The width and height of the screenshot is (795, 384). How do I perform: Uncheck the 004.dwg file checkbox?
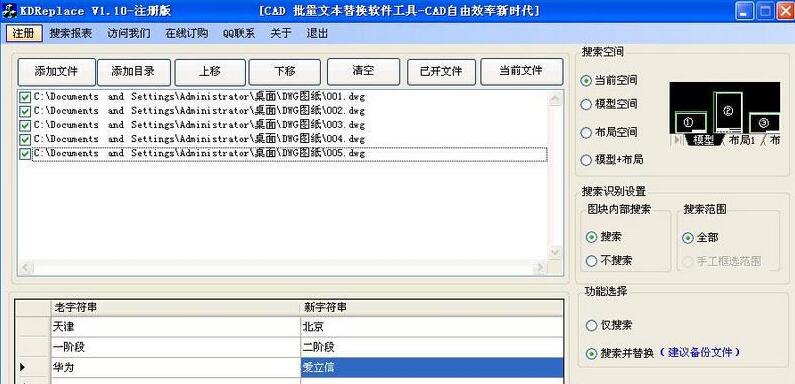click(25, 139)
